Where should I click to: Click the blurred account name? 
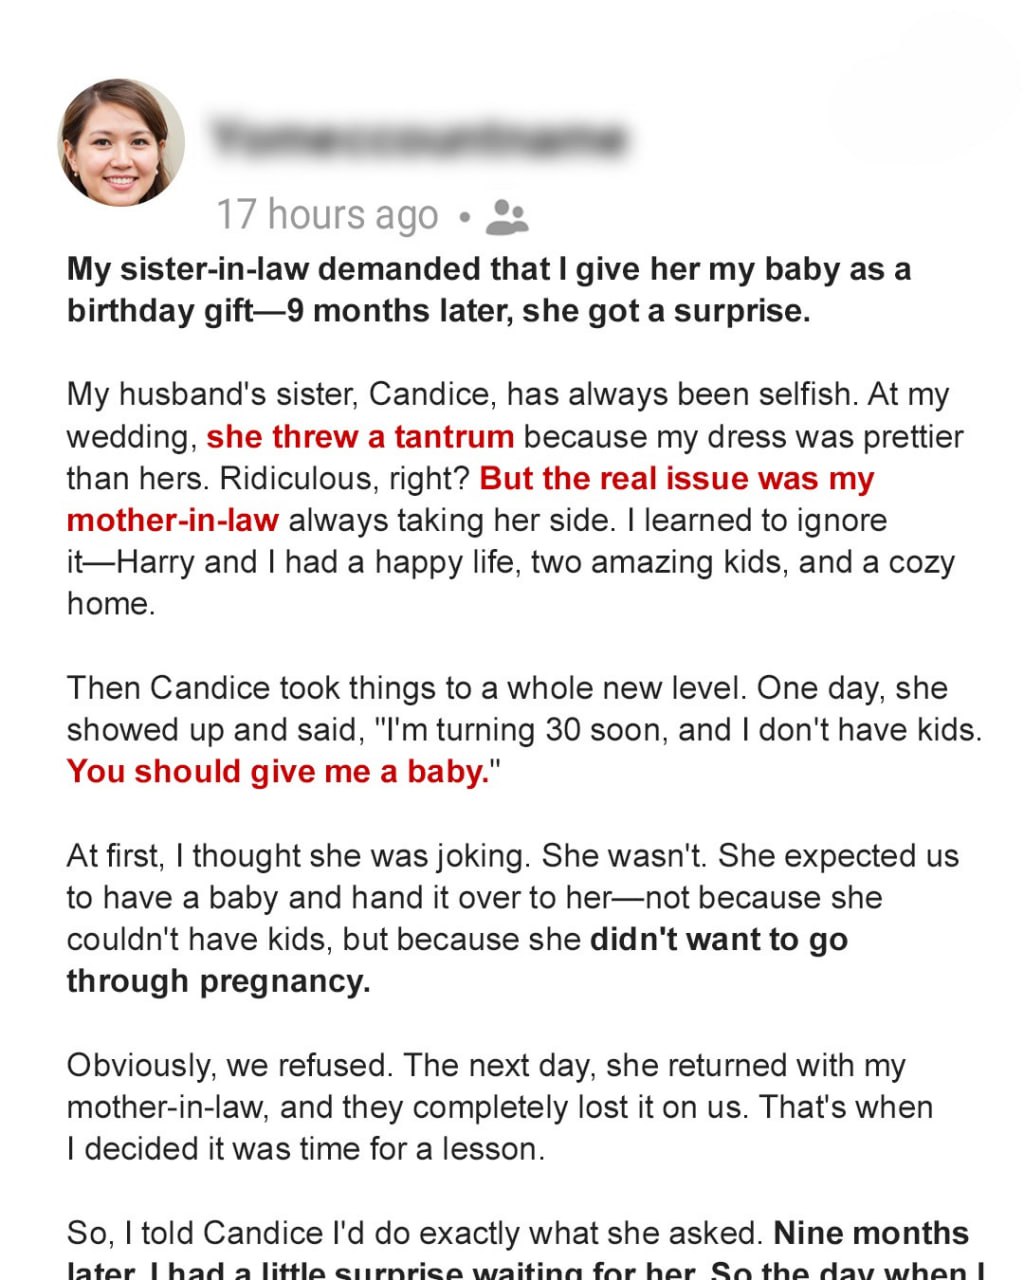tap(418, 138)
